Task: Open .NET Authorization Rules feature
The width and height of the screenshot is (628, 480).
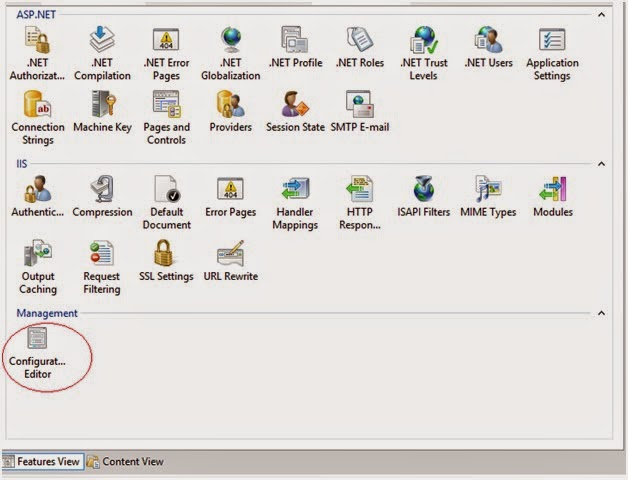Action: (37, 53)
